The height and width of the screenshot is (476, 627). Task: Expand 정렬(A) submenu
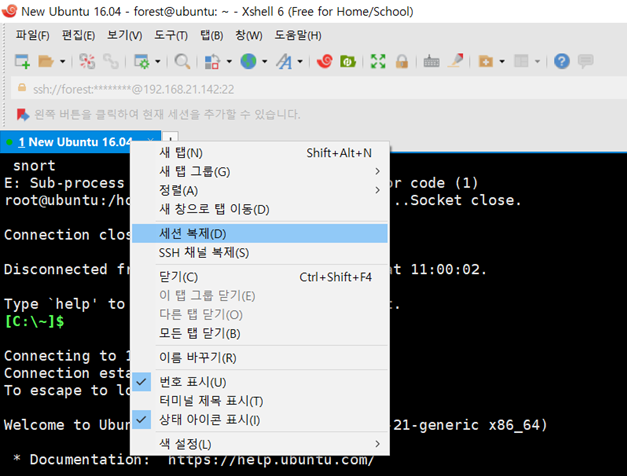pos(260,190)
